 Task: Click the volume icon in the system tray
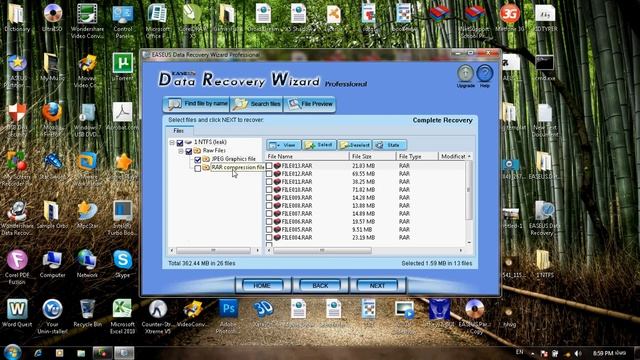[578, 353]
